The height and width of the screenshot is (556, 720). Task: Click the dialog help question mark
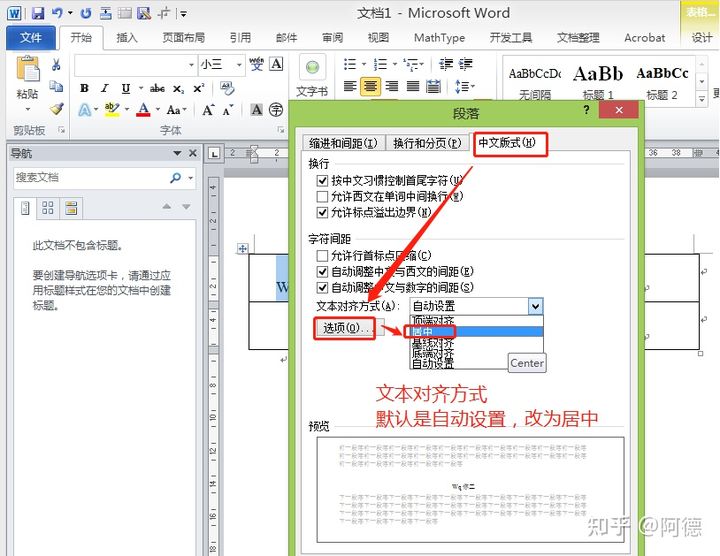coord(586,110)
